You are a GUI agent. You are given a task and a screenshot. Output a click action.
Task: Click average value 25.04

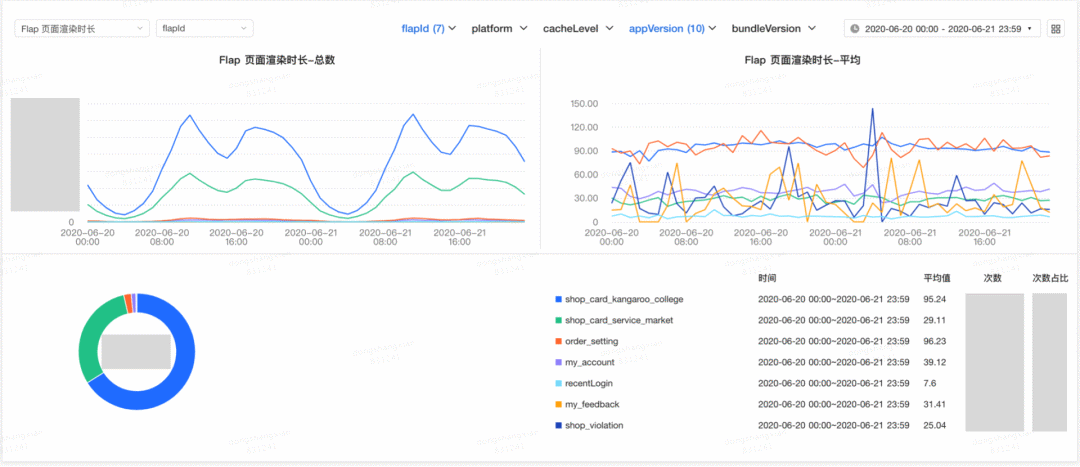coord(935,426)
